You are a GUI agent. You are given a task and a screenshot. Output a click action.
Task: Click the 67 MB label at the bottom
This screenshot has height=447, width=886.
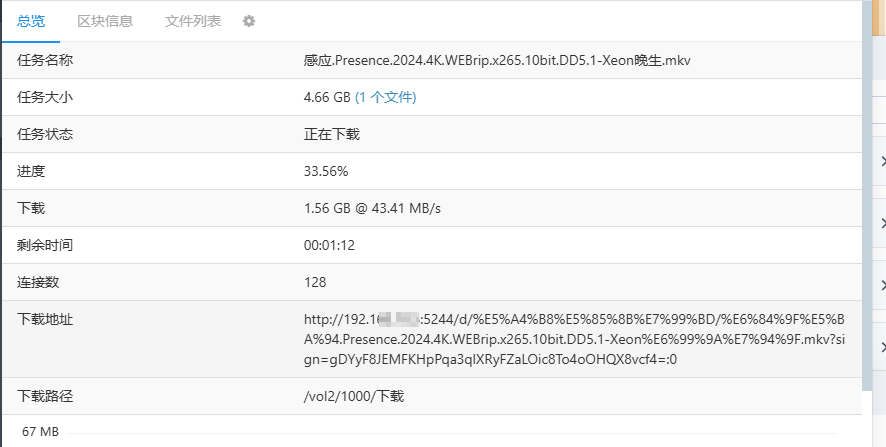click(x=41, y=432)
